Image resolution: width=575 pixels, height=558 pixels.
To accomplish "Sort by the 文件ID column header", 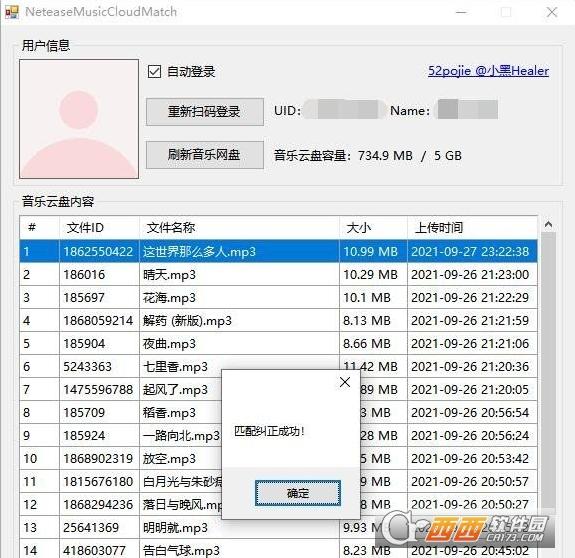I will tap(99, 228).
